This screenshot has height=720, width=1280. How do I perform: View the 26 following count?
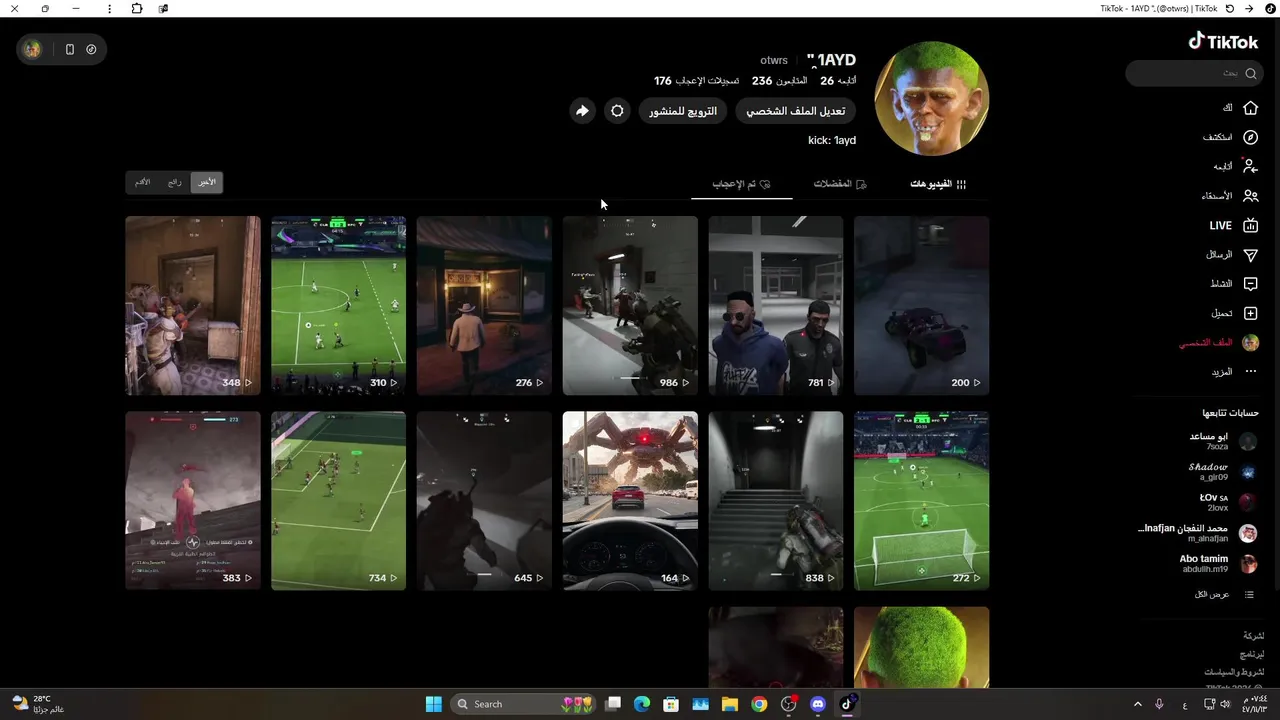(x=838, y=81)
